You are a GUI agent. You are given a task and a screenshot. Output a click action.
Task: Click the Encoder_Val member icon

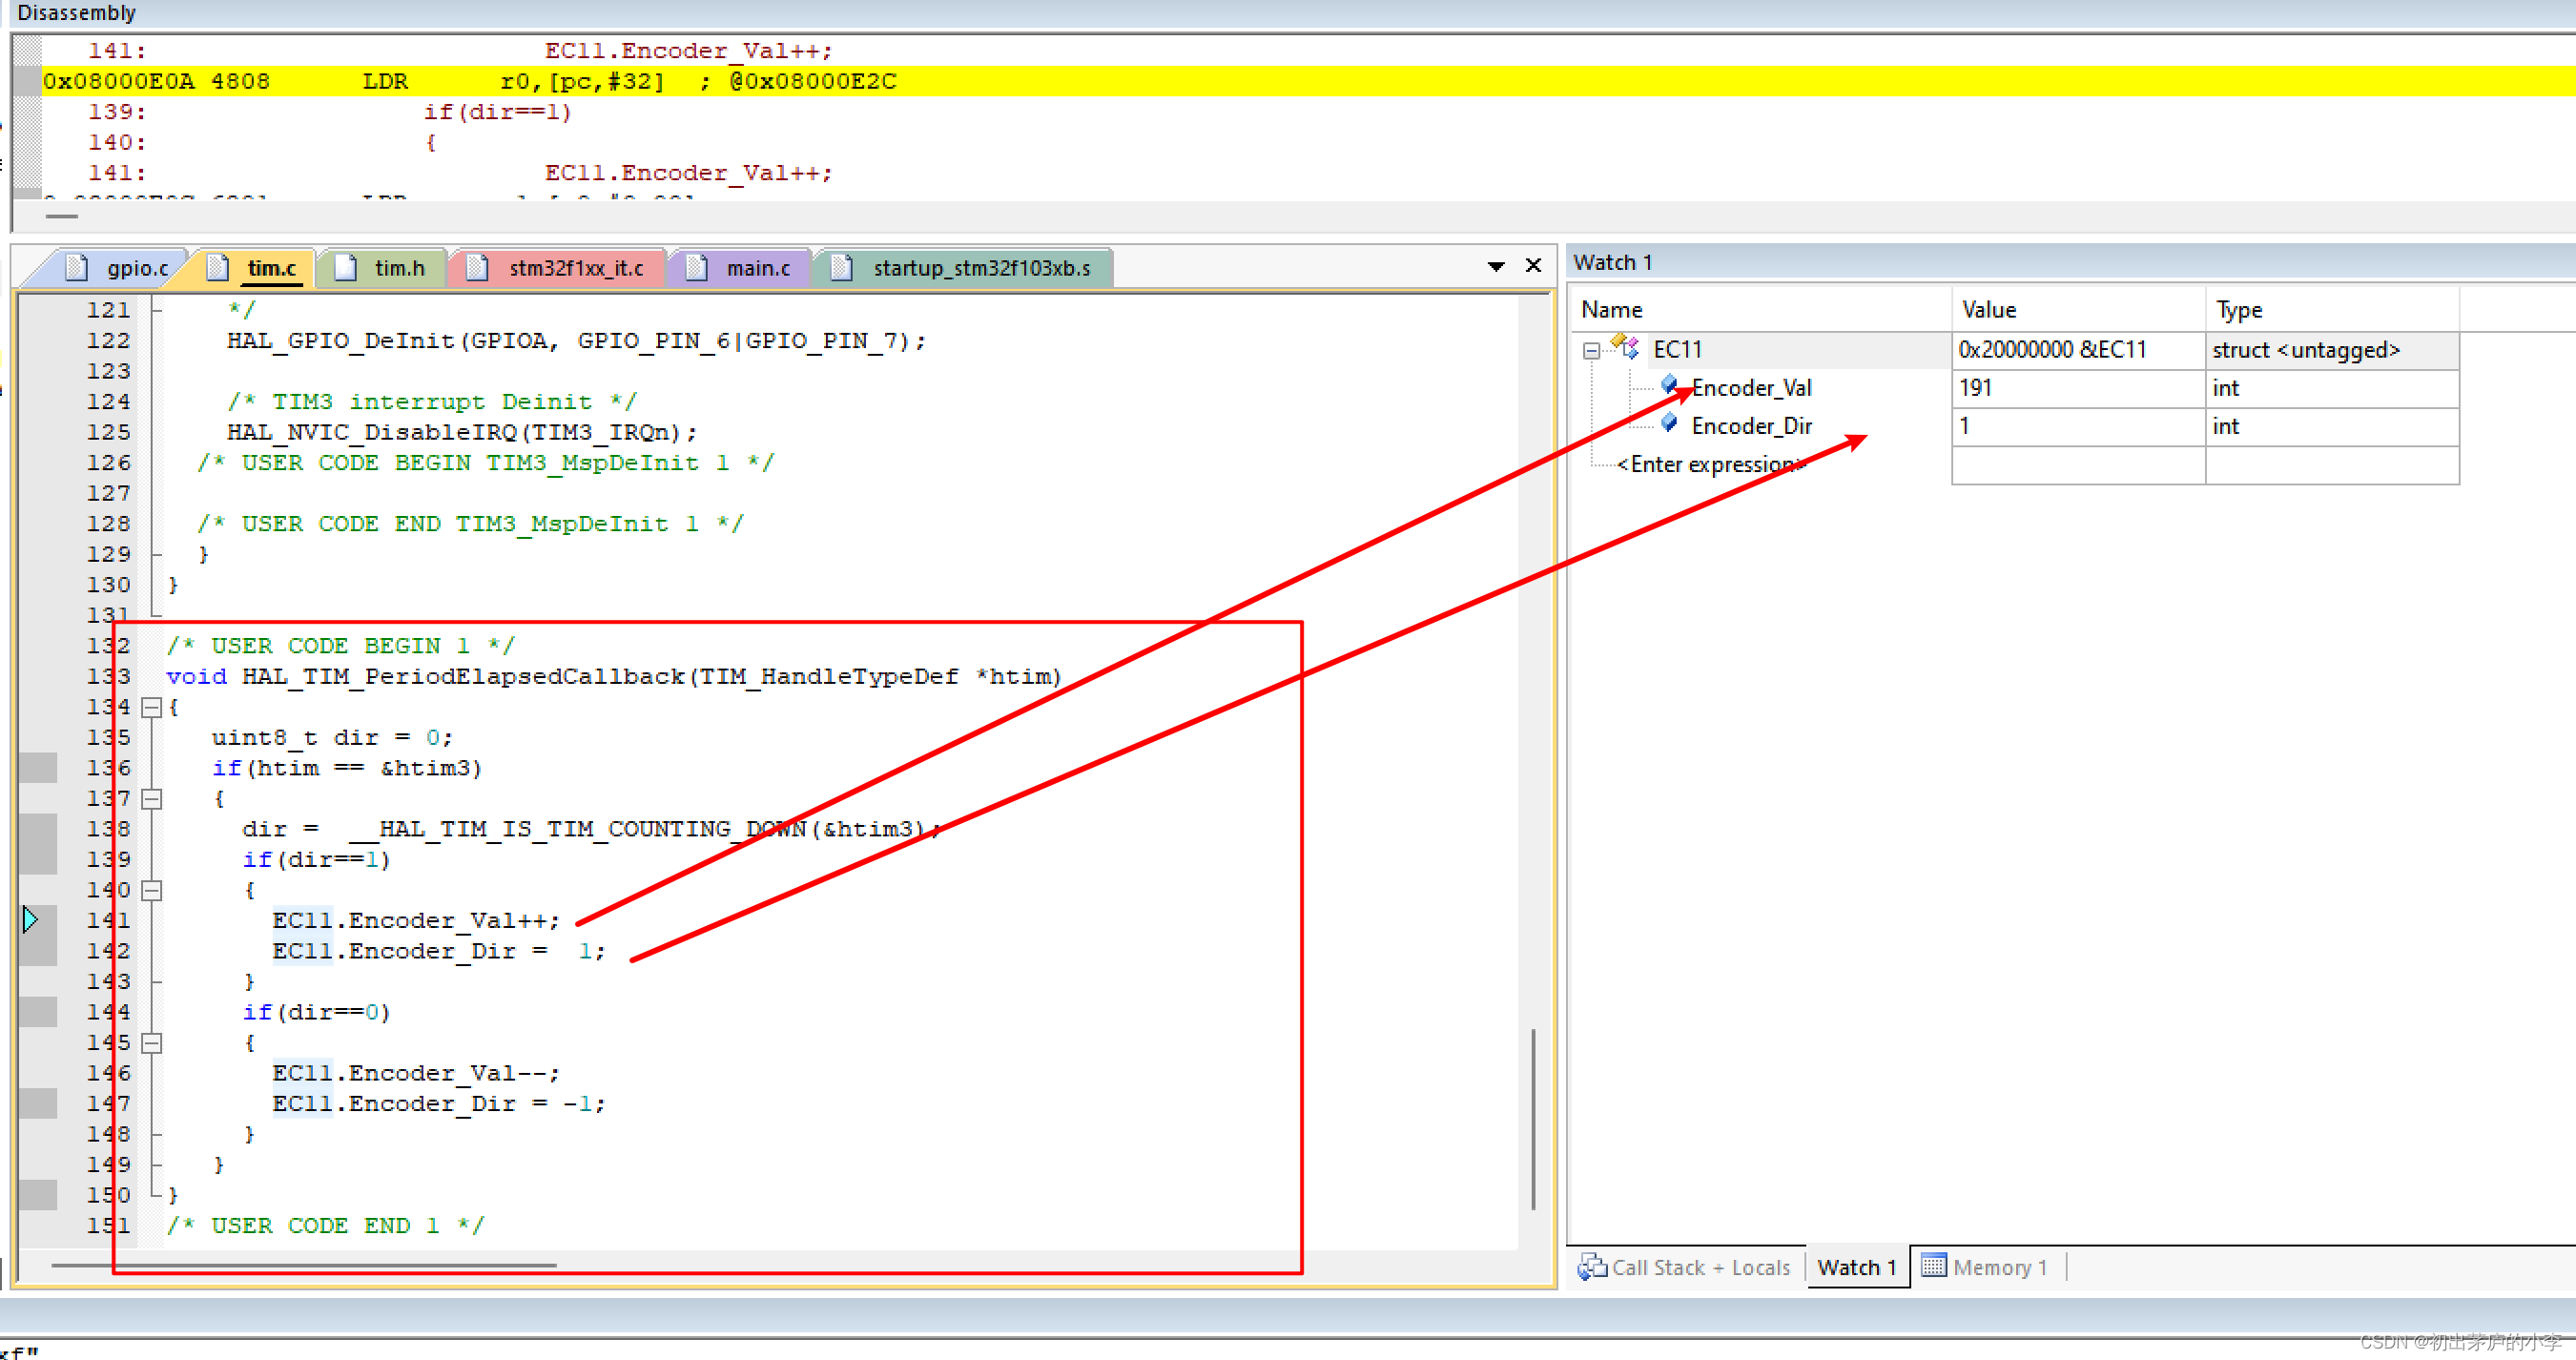click(1669, 385)
